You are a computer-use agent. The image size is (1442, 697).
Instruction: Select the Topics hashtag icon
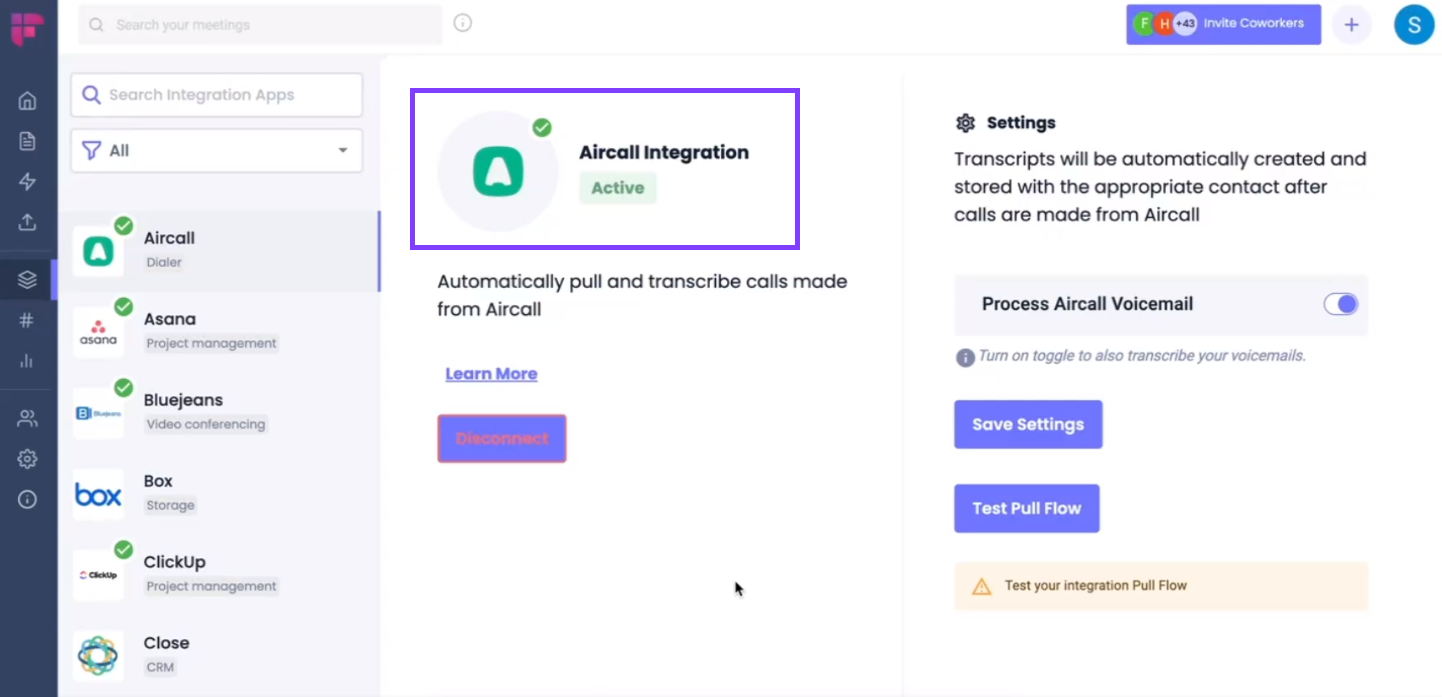tap(27, 320)
